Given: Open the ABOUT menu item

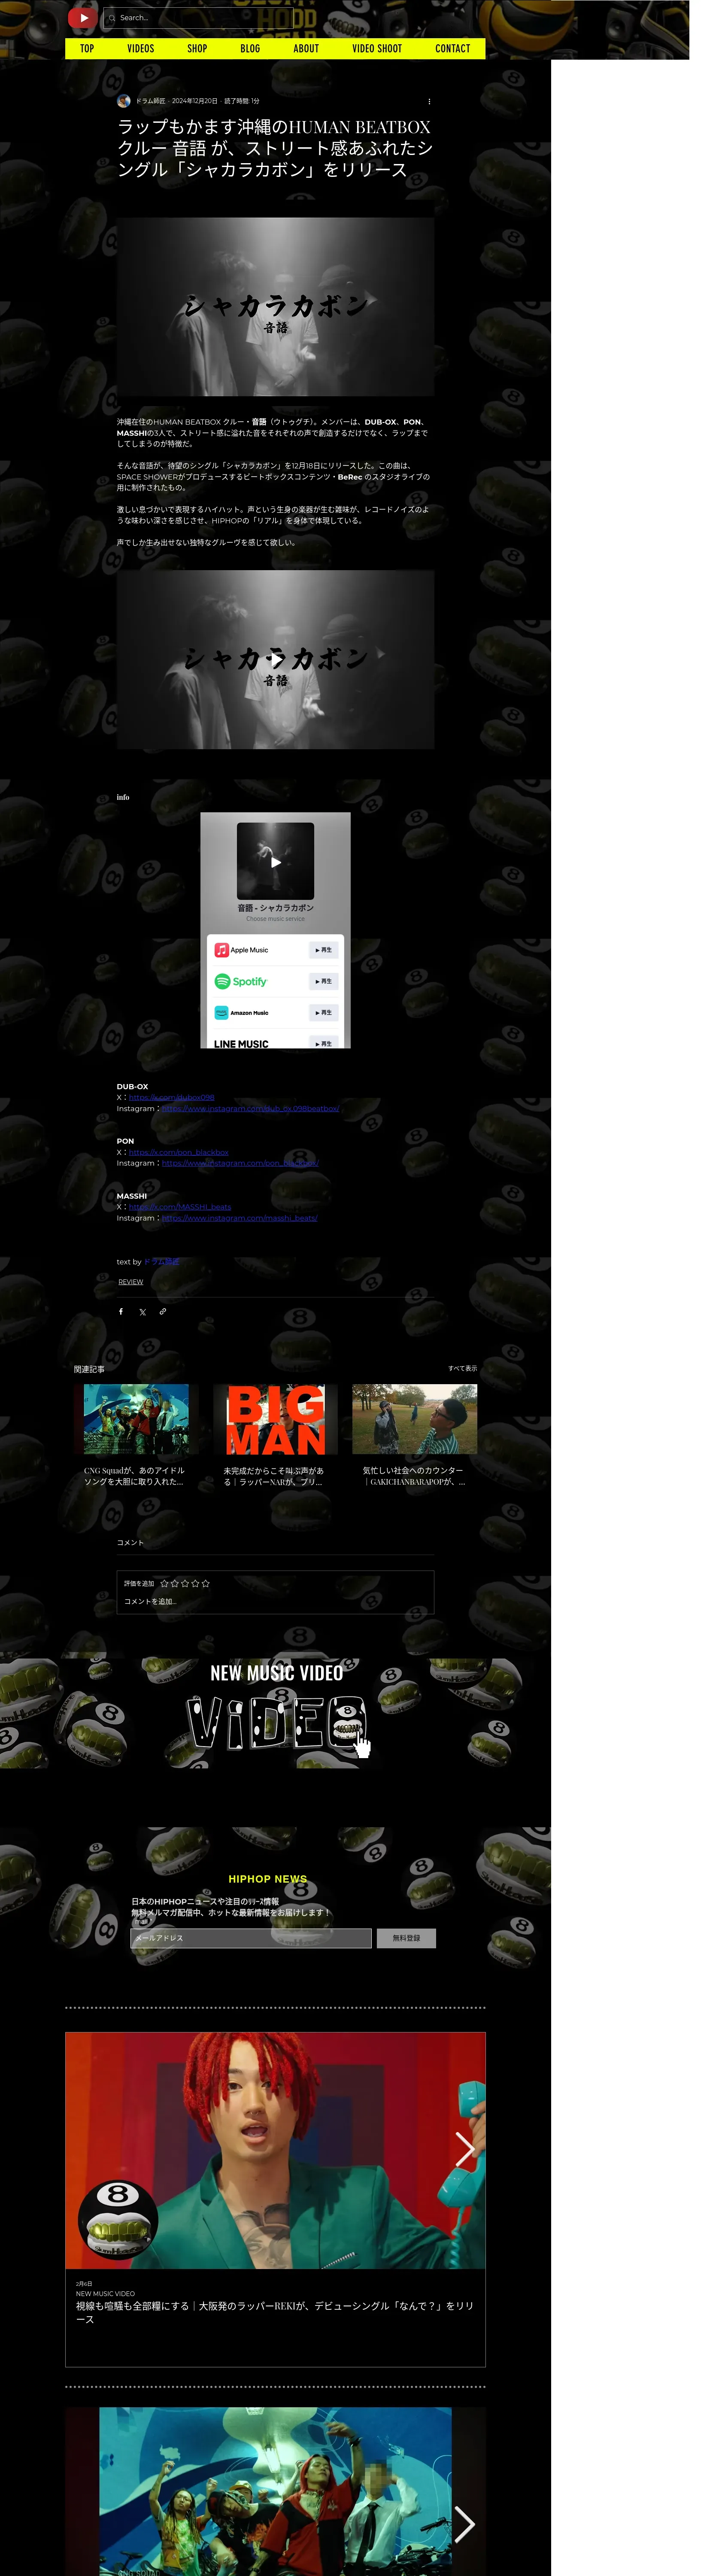Looking at the screenshot, I should tap(306, 48).
